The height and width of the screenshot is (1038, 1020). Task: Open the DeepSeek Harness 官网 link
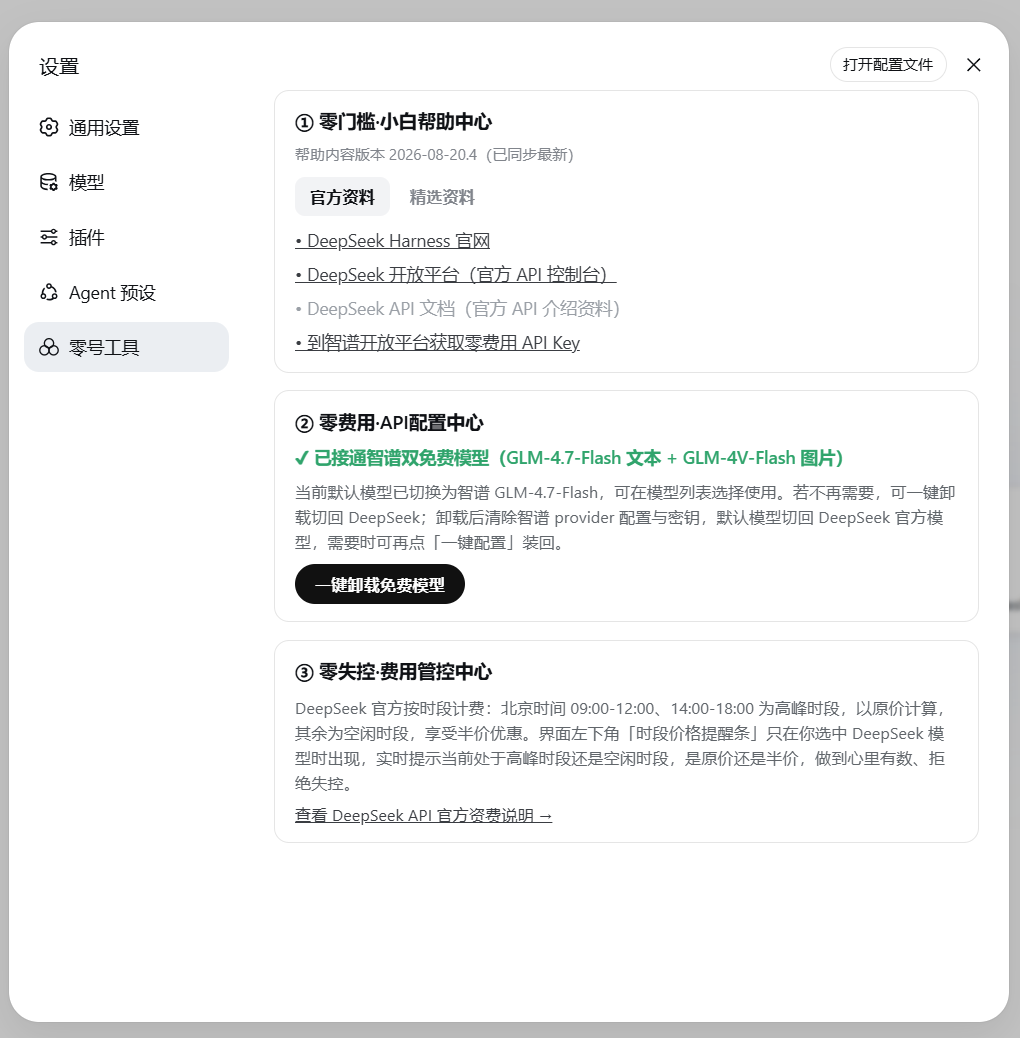pos(393,241)
